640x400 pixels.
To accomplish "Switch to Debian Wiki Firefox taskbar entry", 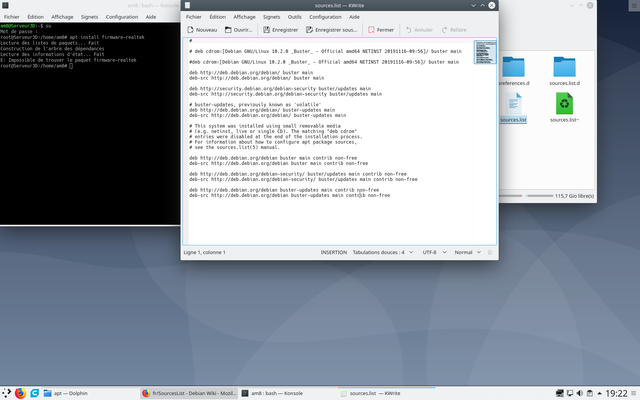I will (x=189, y=393).
